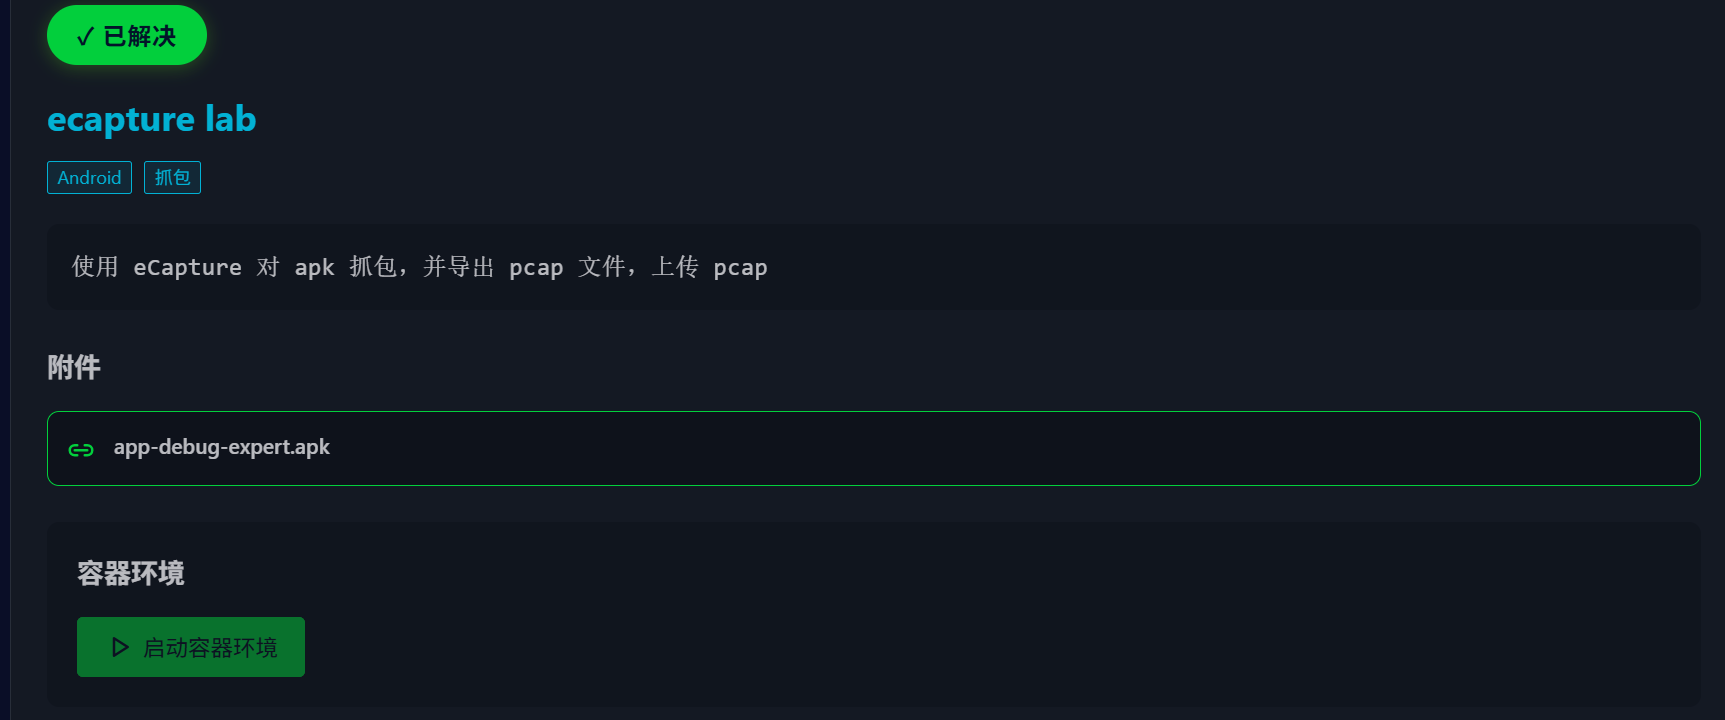Click the chain link icon beside the apk
This screenshot has width=1725, height=720.
tap(81, 449)
